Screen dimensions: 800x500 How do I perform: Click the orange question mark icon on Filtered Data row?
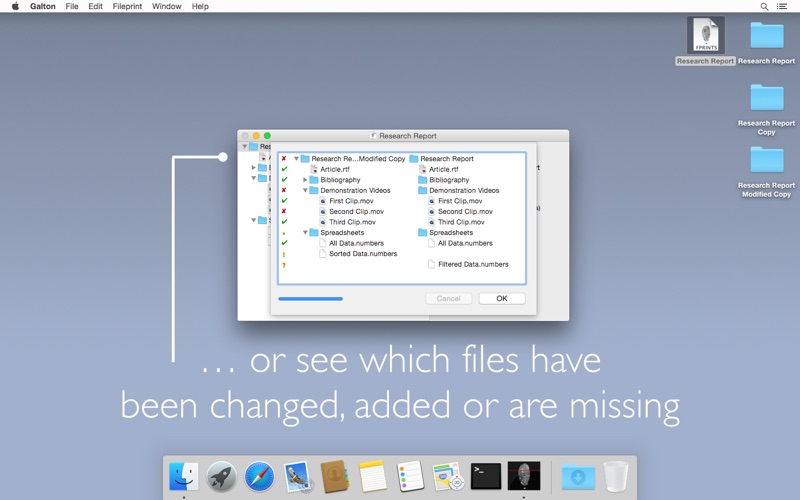coord(284,265)
